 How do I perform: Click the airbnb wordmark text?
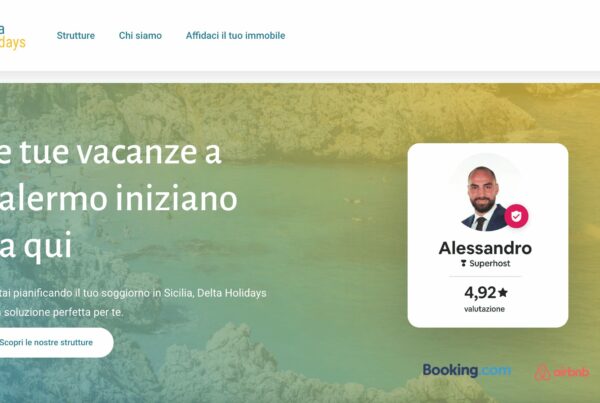pos(571,372)
